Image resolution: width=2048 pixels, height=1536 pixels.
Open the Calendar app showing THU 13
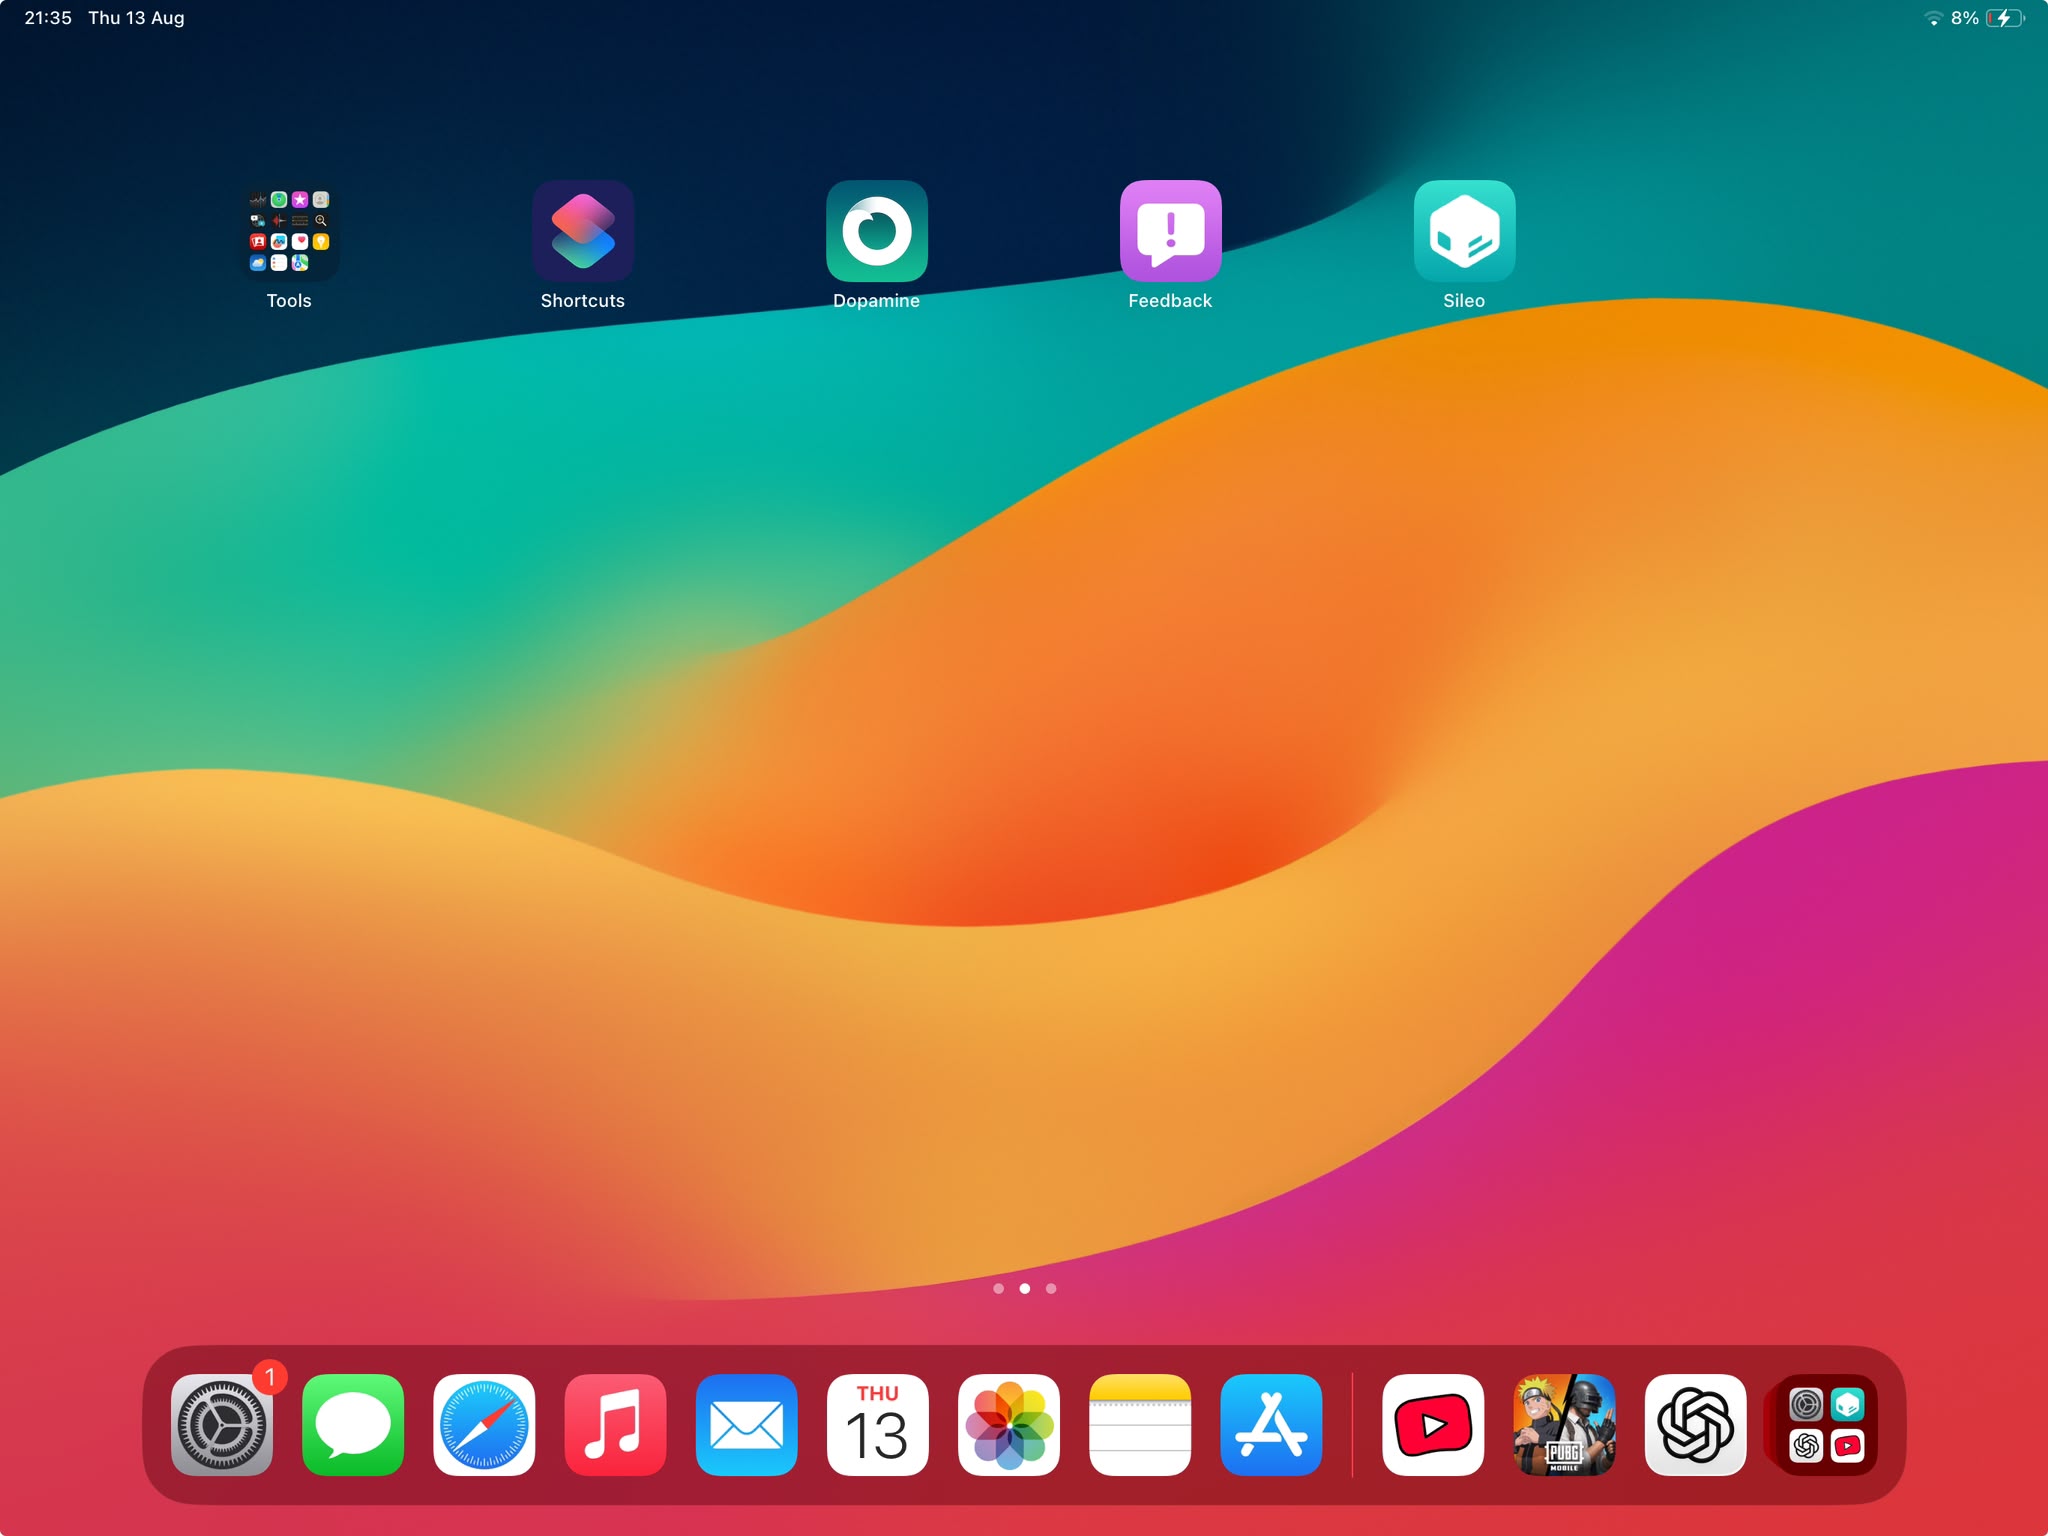point(878,1425)
